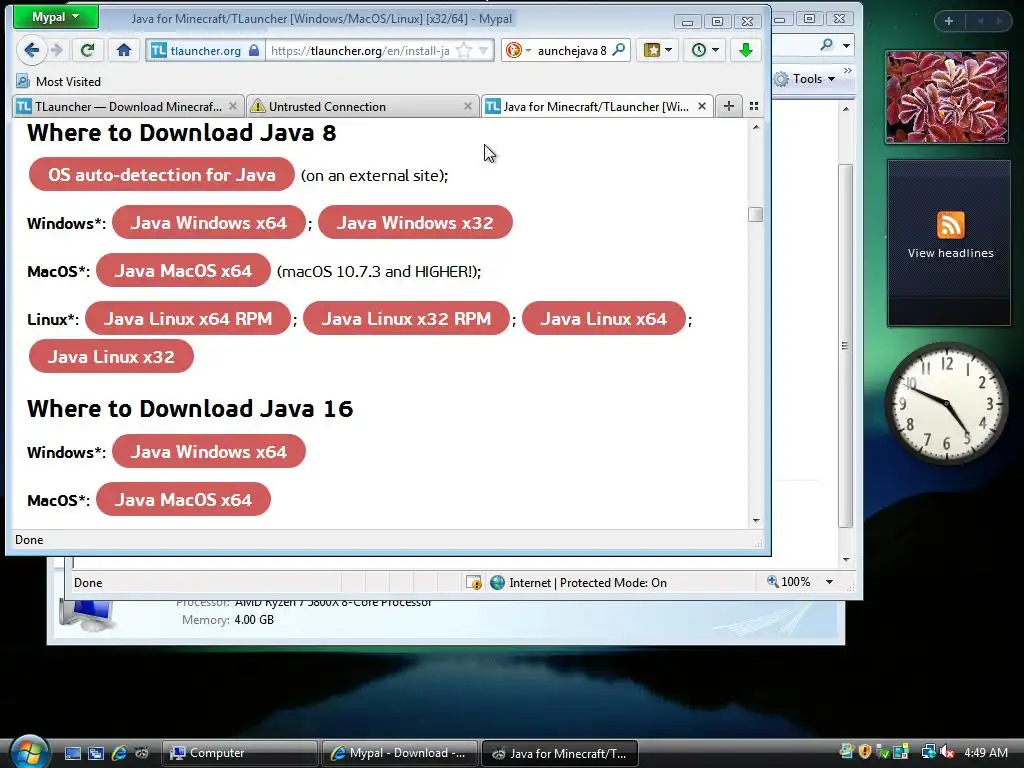Launch Internet Explorer from quick launch
The height and width of the screenshot is (768, 1024).
tap(119, 753)
